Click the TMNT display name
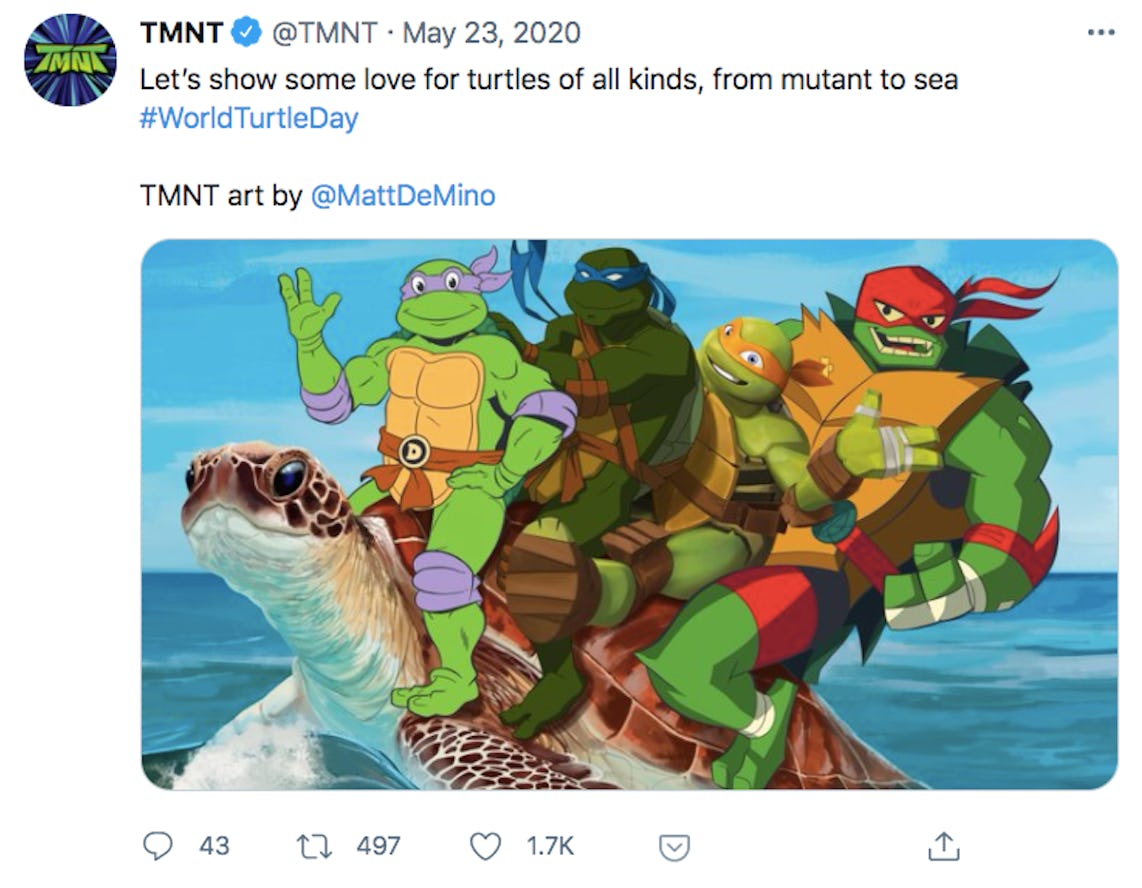The height and width of the screenshot is (888, 1142). (181, 33)
